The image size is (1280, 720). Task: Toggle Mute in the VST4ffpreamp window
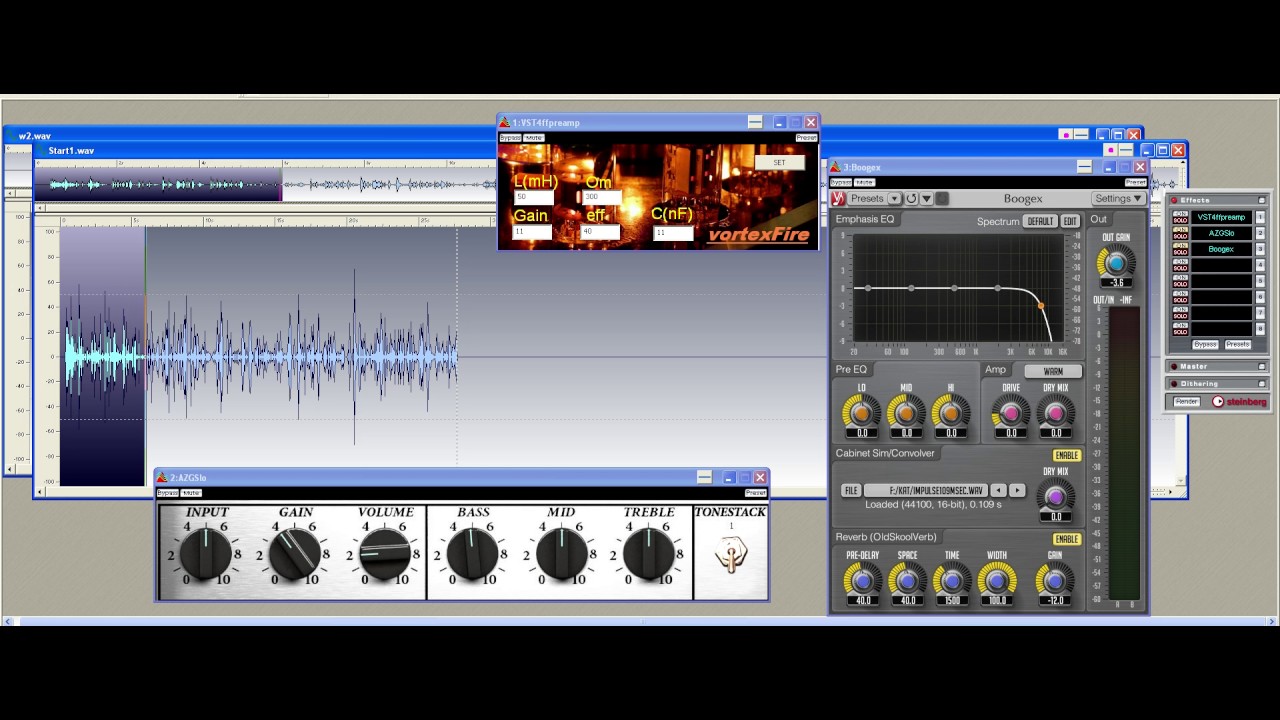coord(534,138)
